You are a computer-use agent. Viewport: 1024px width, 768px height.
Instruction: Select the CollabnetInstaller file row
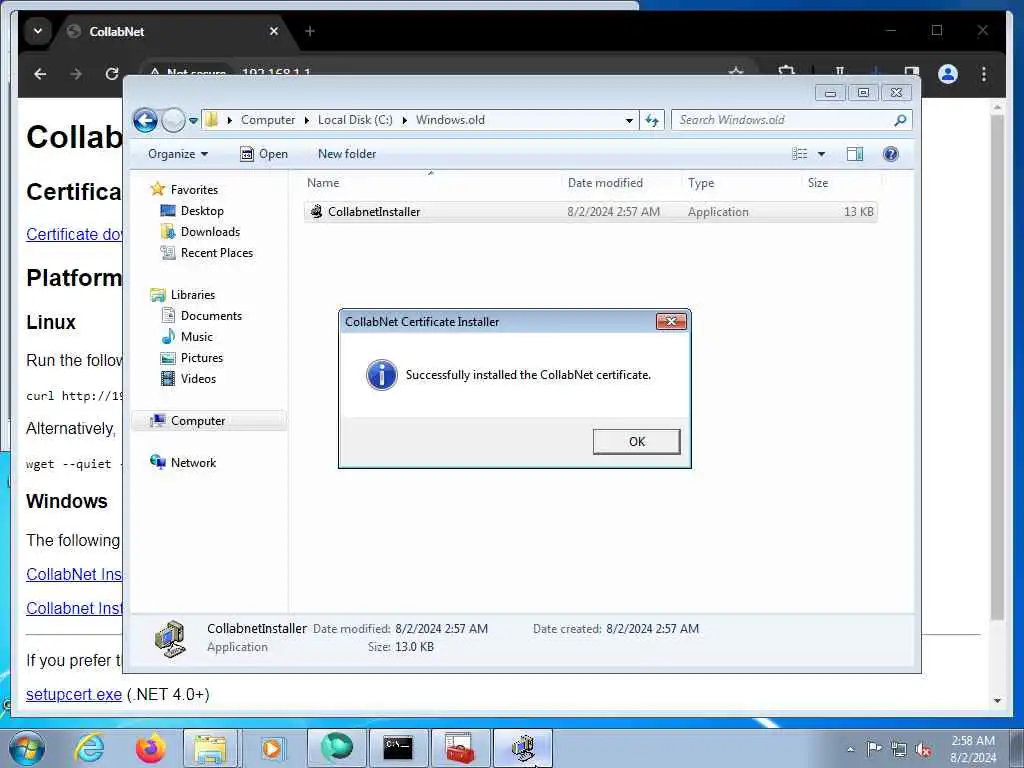coord(590,212)
